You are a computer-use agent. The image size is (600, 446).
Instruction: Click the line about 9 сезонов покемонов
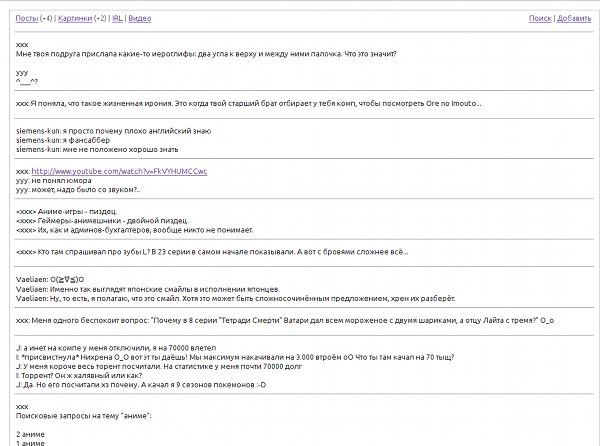141,385
